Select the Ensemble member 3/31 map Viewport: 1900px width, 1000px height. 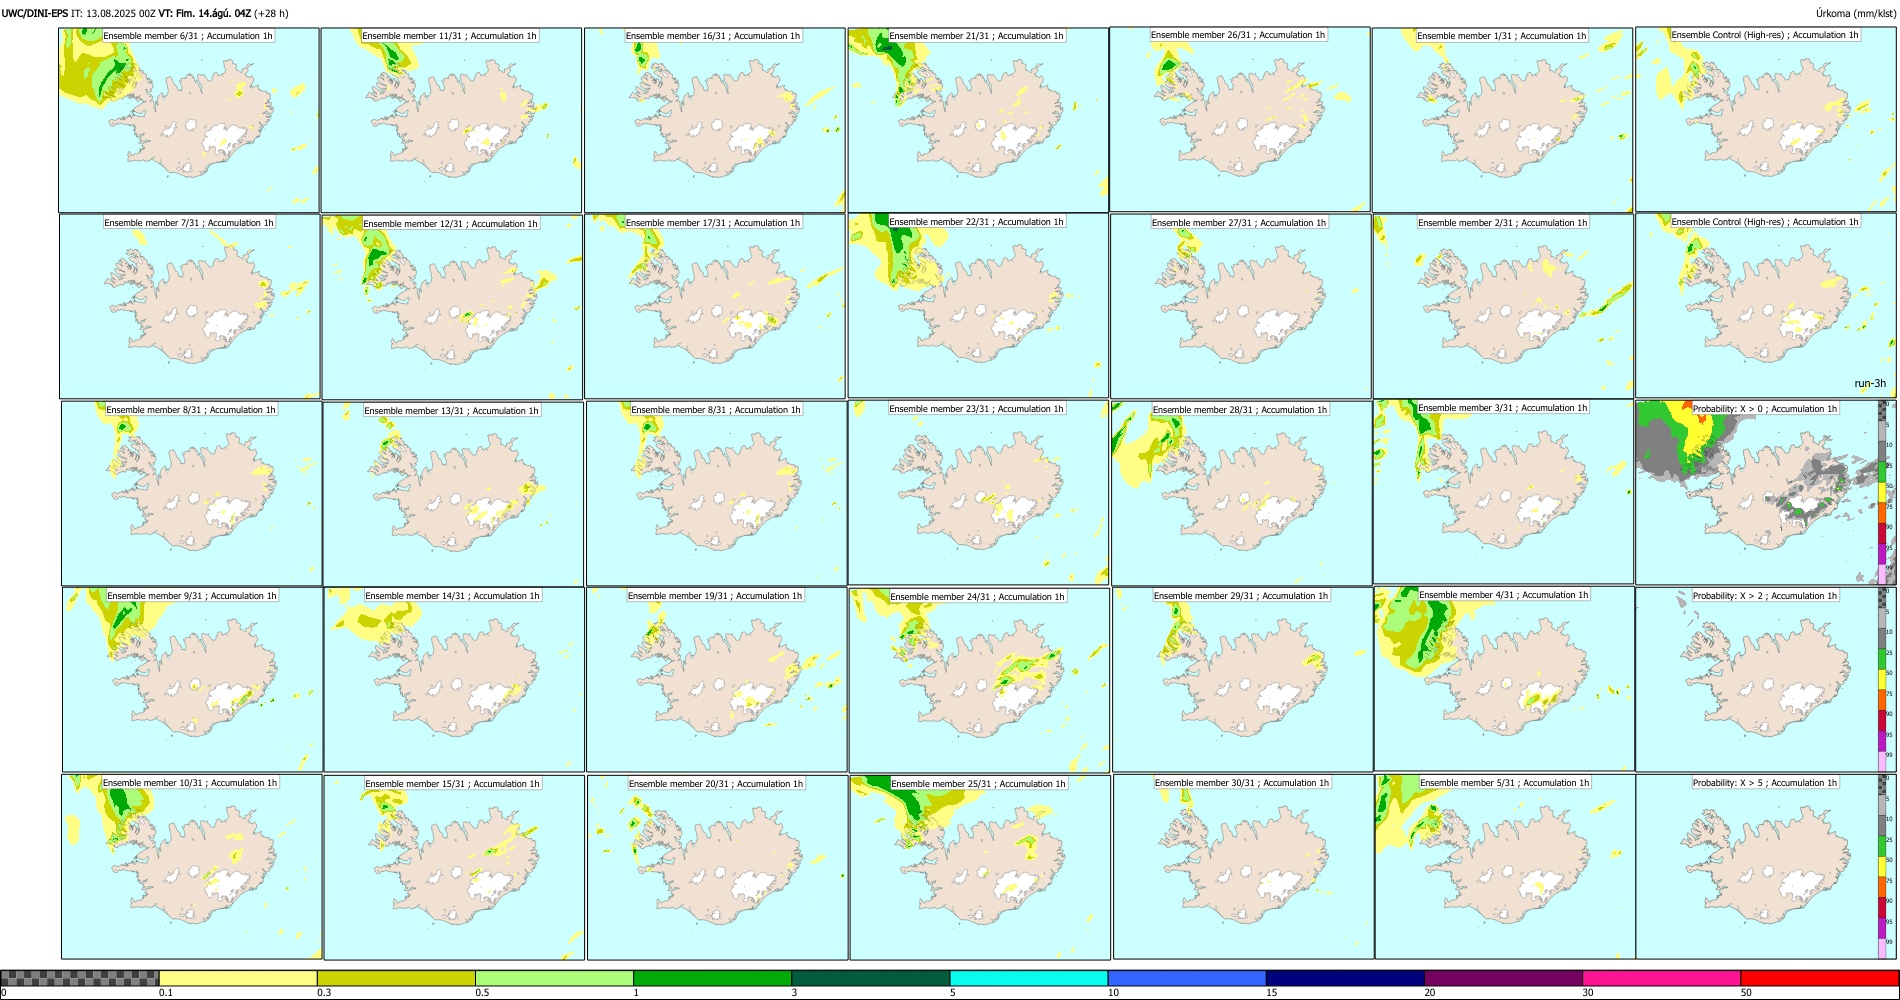(1504, 492)
